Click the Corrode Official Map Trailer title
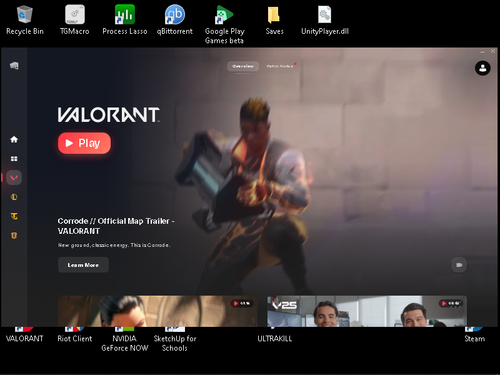The image size is (500, 375). click(x=116, y=226)
